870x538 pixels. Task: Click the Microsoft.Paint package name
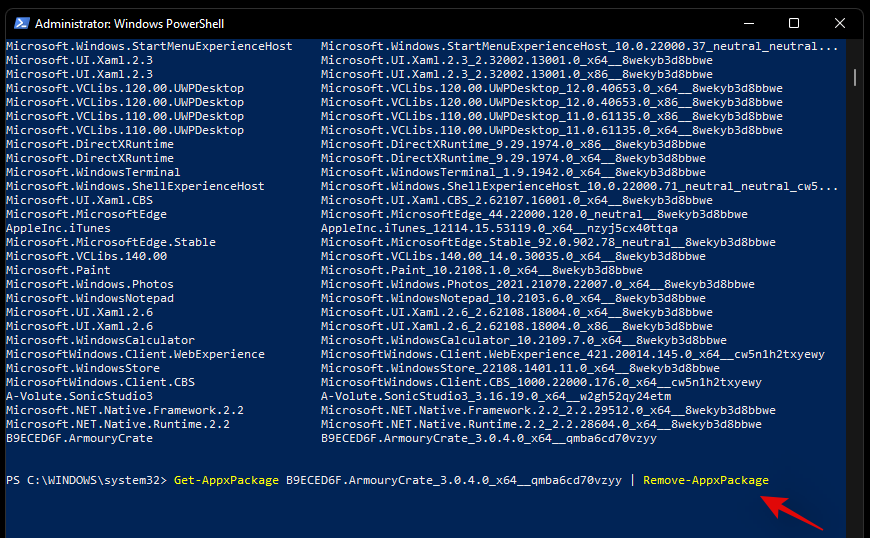click(x=58, y=270)
